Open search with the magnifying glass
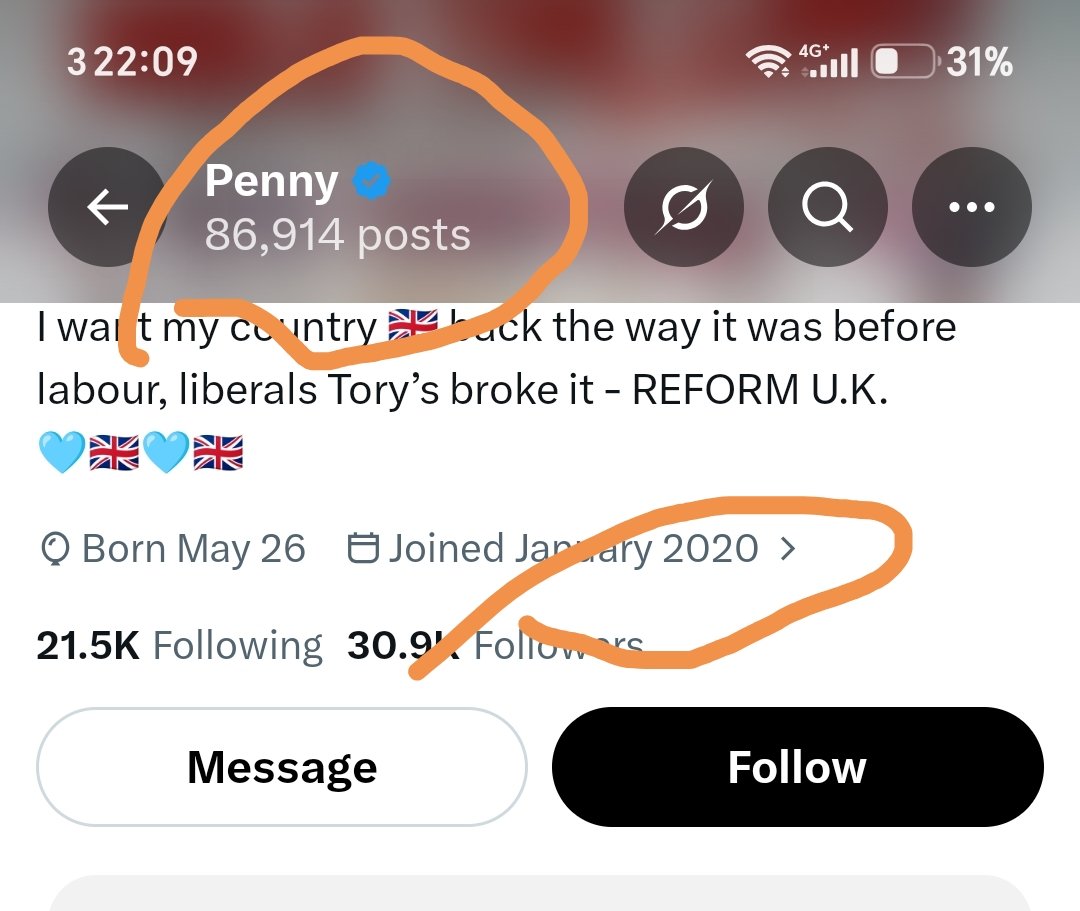 827,207
